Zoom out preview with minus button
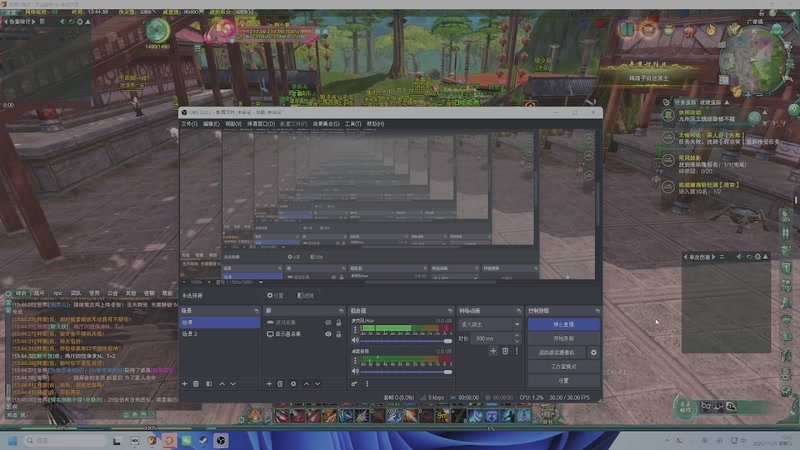 (x=184, y=282)
